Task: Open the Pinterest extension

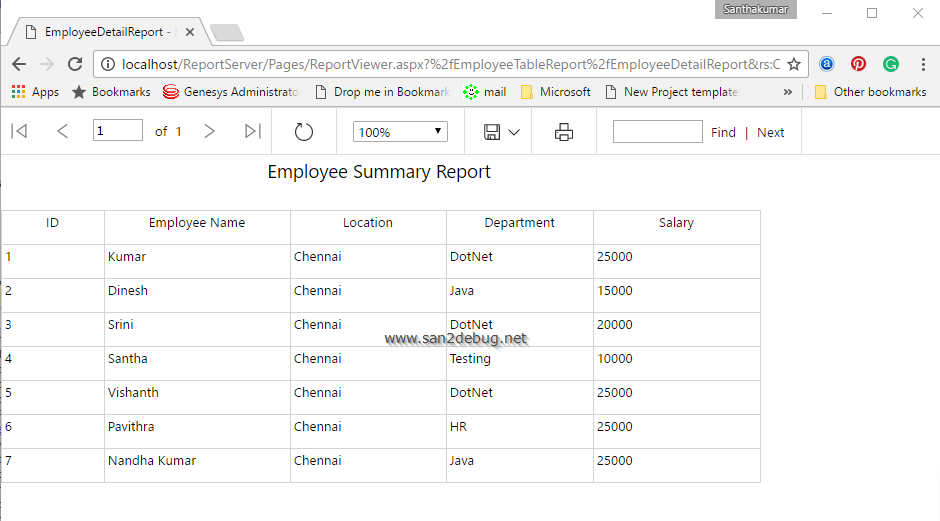Action: [x=858, y=64]
